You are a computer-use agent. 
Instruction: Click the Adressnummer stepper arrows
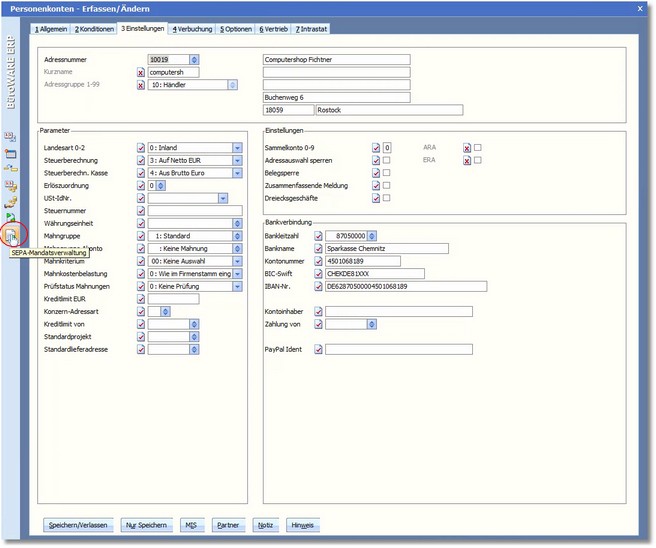coord(194,60)
